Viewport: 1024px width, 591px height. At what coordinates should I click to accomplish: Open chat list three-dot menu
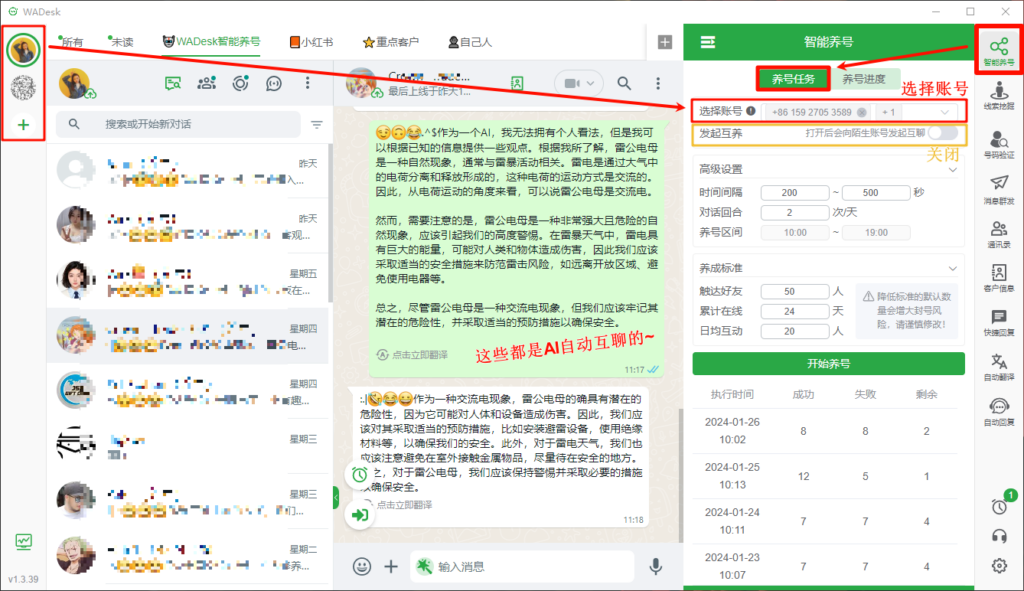point(308,83)
